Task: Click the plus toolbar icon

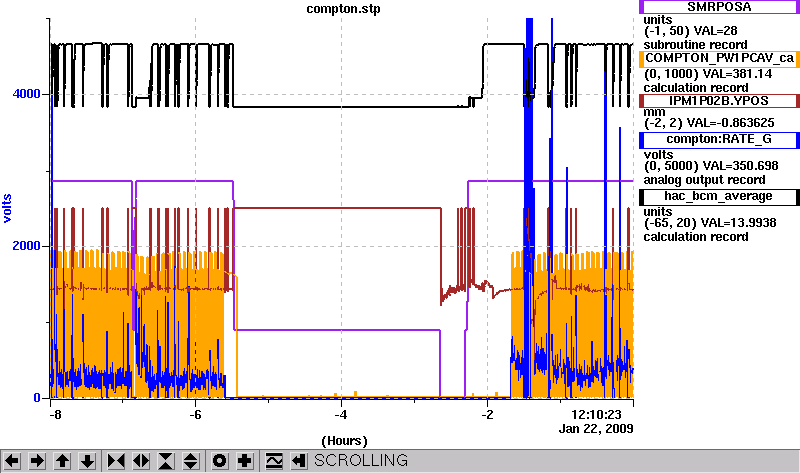Action: click(245, 461)
